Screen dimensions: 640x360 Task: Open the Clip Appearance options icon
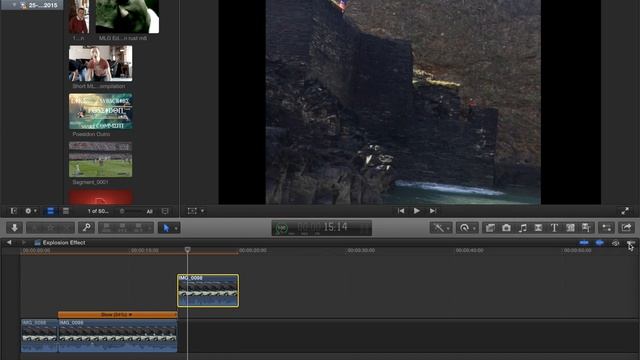(165, 211)
